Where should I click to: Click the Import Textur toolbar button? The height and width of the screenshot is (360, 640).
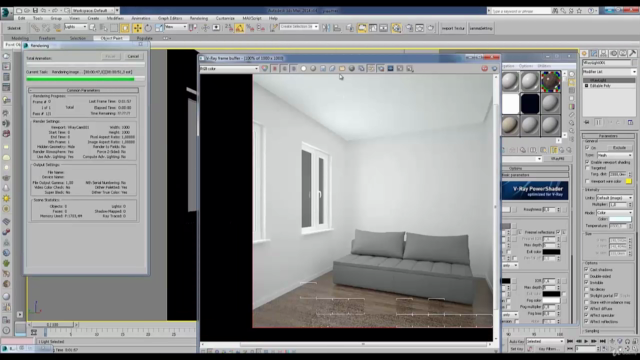(453, 28)
